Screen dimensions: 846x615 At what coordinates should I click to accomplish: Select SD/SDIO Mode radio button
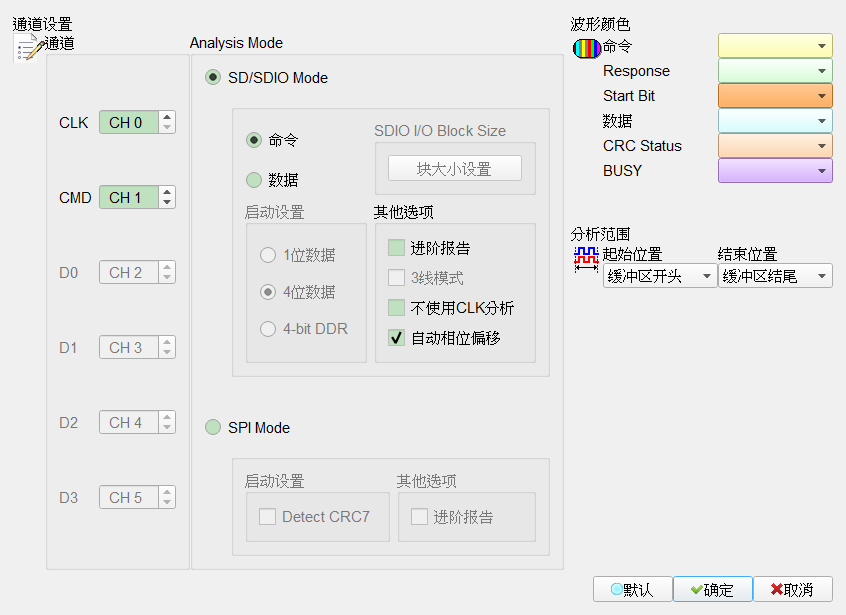(213, 78)
